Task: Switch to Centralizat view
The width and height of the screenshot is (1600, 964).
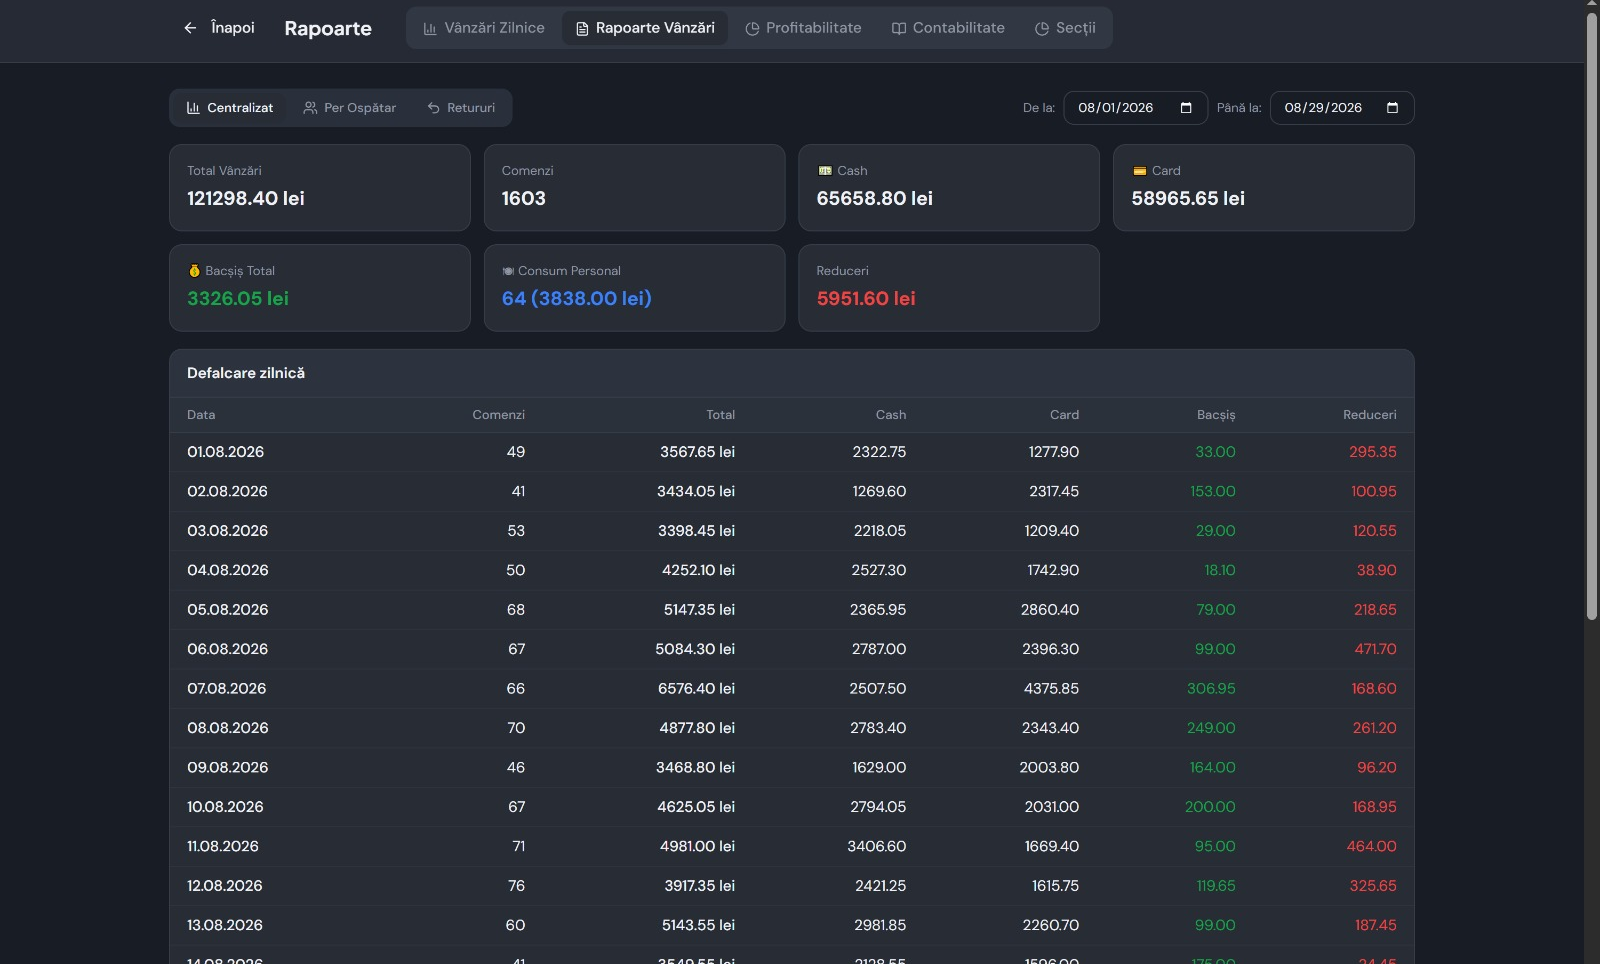Action: tap(230, 108)
